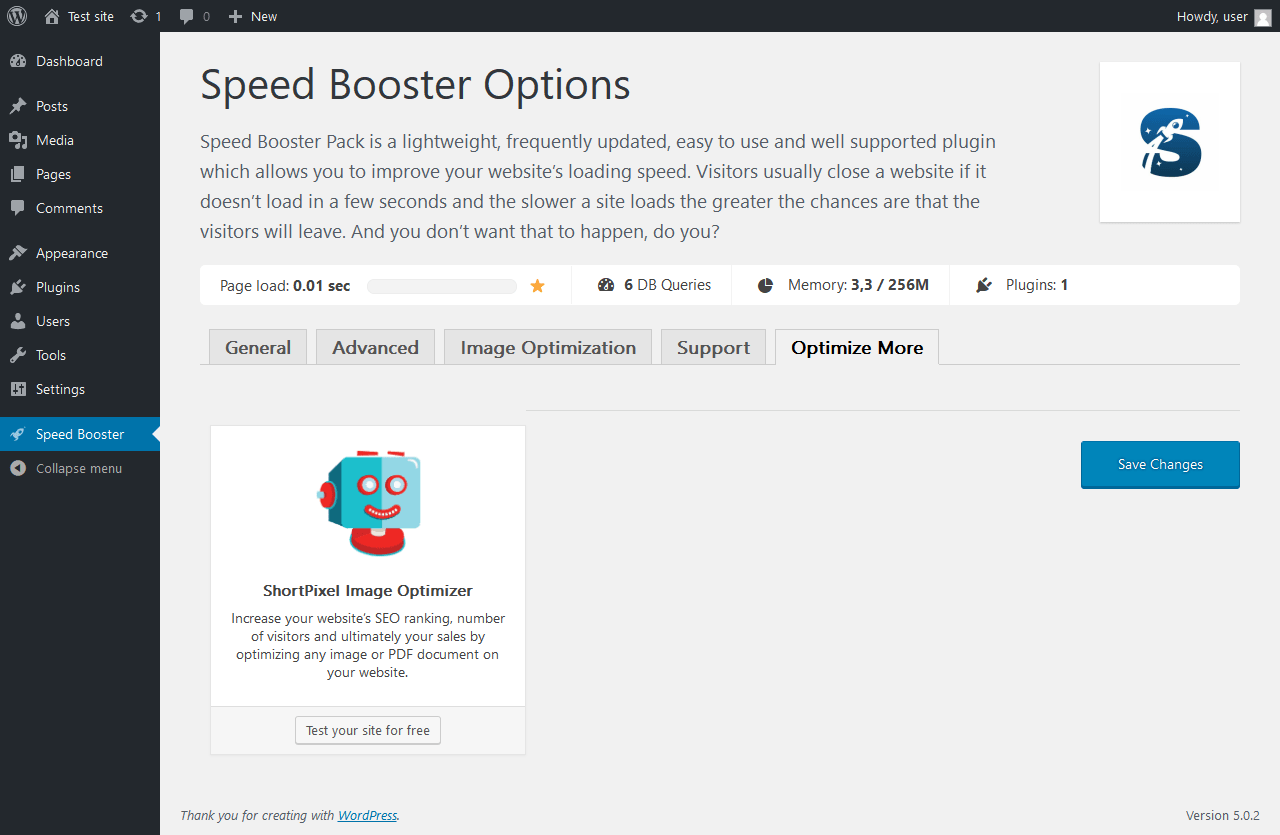
Task: Open the Media library menu
Action: point(80,140)
